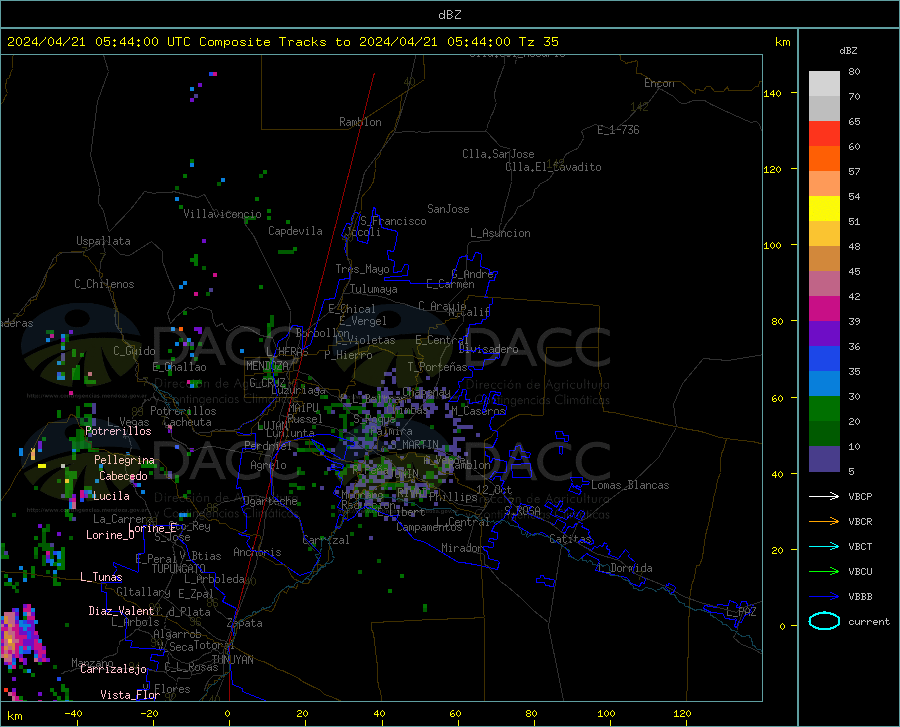The image size is (900, 727).
Task: Click the L_Dormida map label
Action: pos(624,568)
